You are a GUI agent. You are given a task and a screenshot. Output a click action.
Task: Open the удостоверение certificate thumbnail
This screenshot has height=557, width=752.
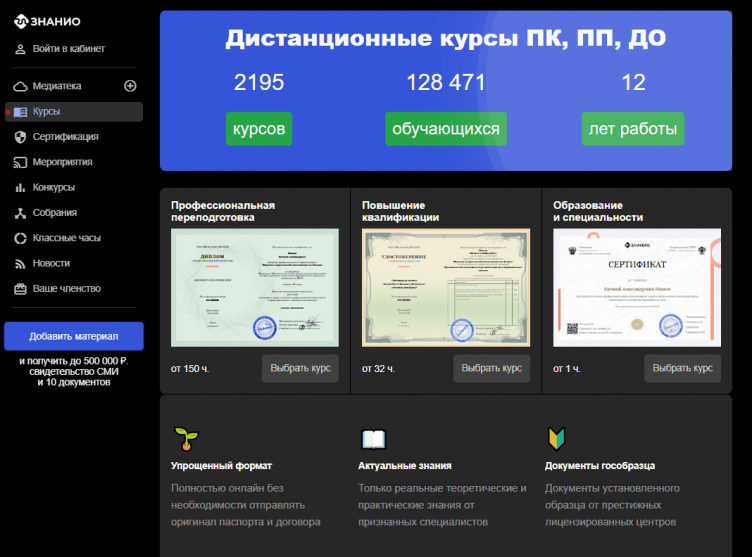pyautogui.click(x=446, y=288)
